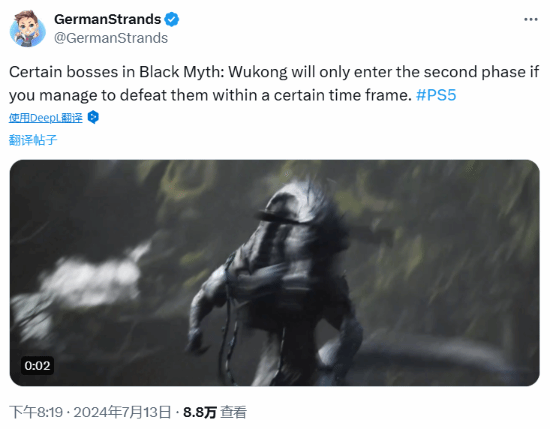The width and height of the screenshot is (550, 429).
Task: Click the 2024年7月13日 date
Action: pyautogui.click(x=122, y=412)
